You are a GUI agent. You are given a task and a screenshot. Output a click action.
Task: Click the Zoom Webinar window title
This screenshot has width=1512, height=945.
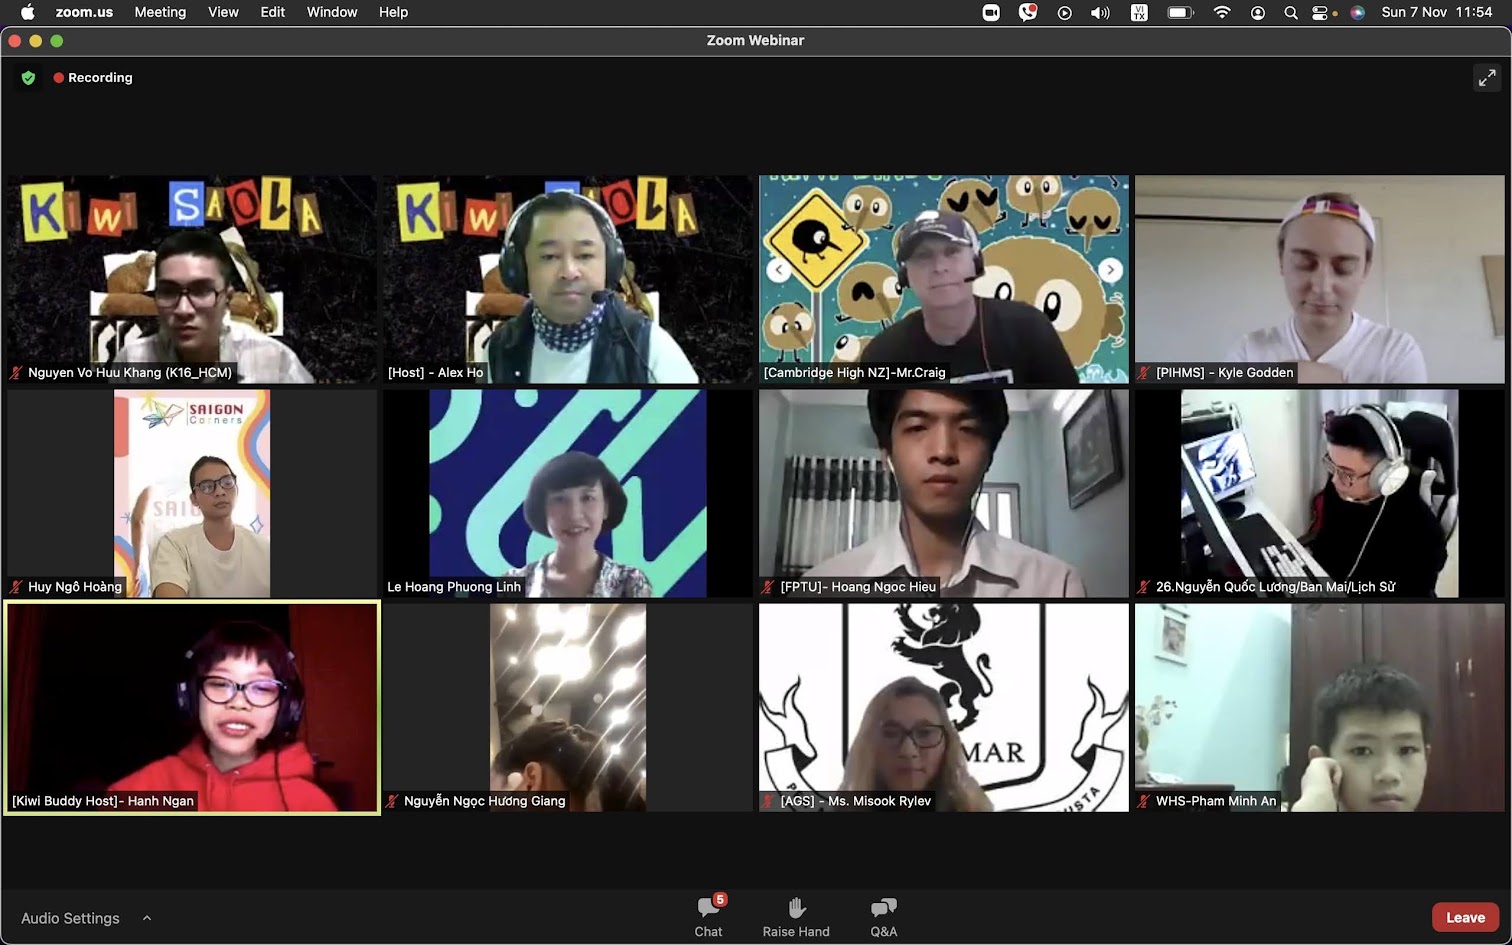(755, 40)
